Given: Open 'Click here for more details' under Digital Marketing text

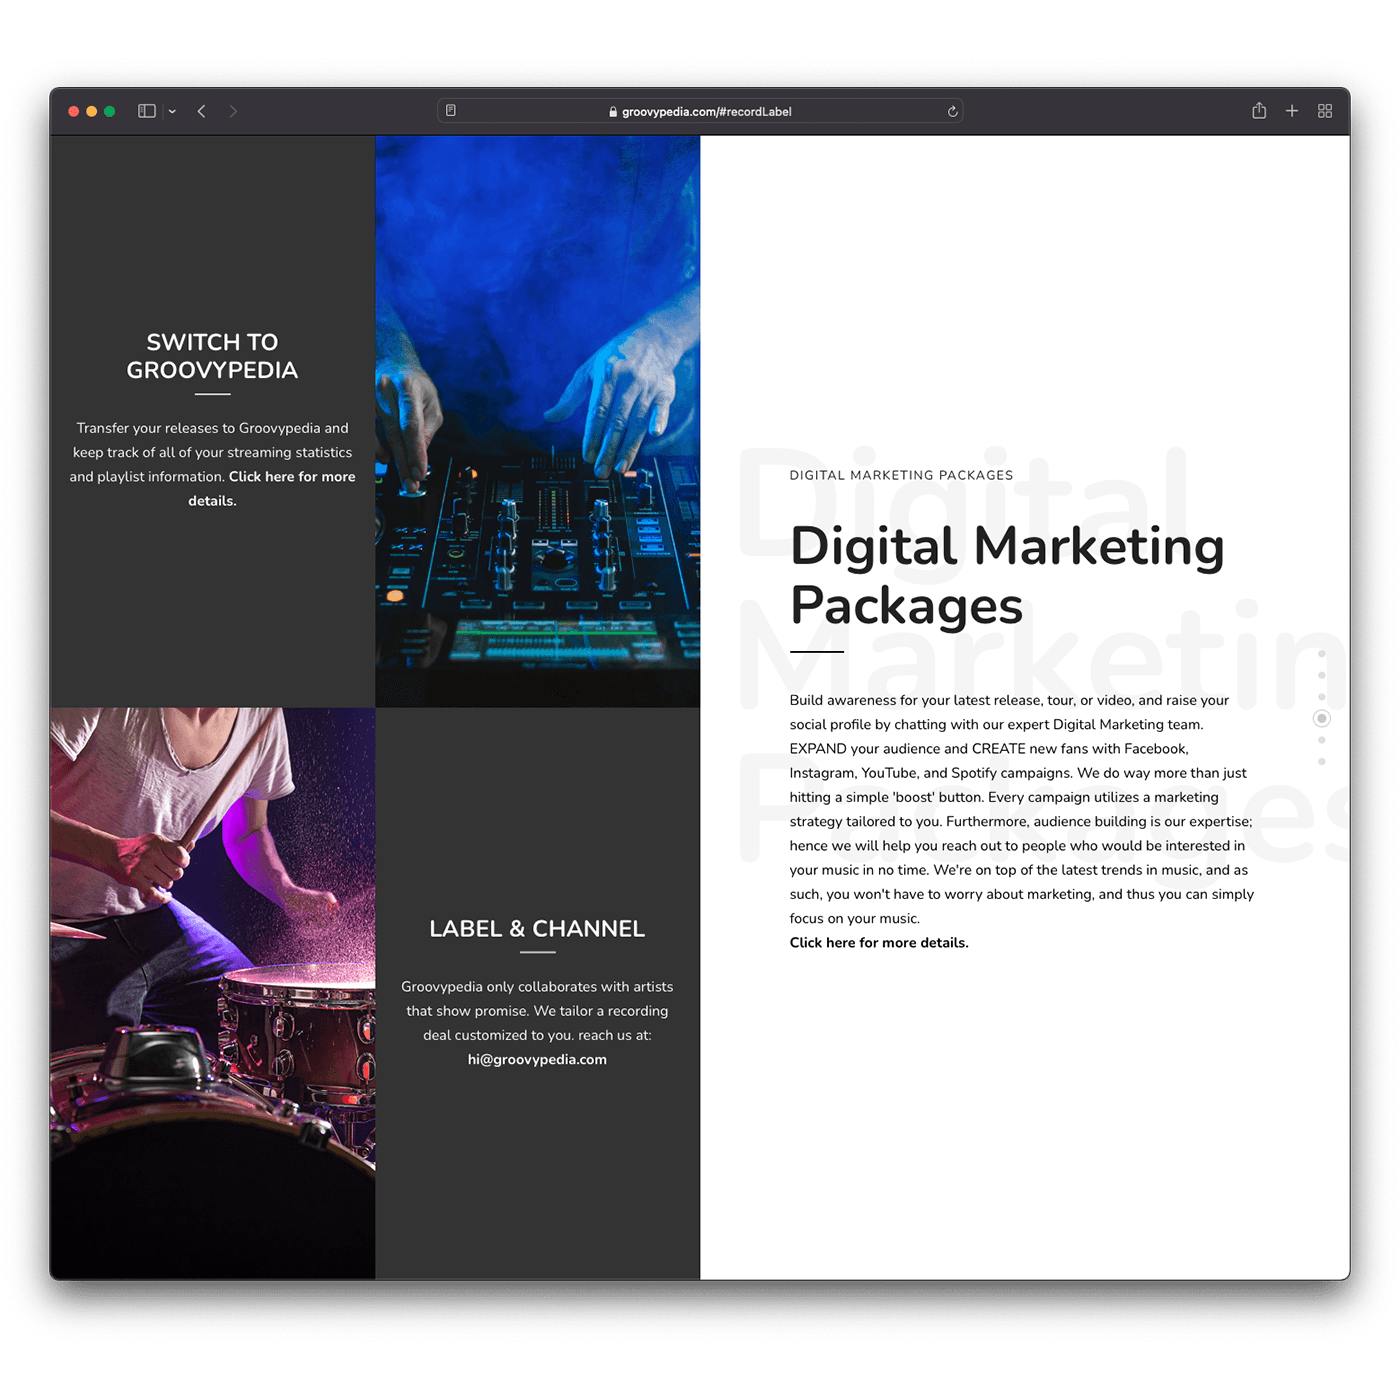Looking at the screenshot, I should [x=879, y=943].
